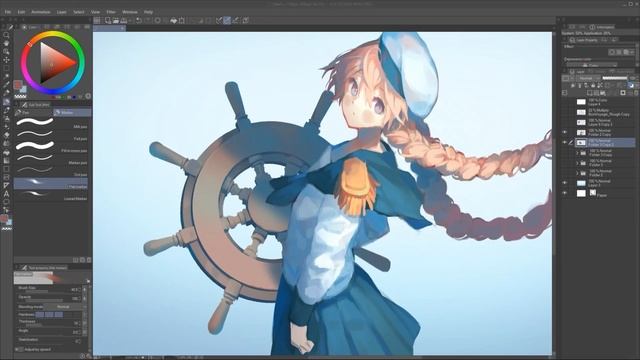Click the brush size dynamics icon
Image resolution: width=640 pixels, height=360 pixels.
coord(85,289)
